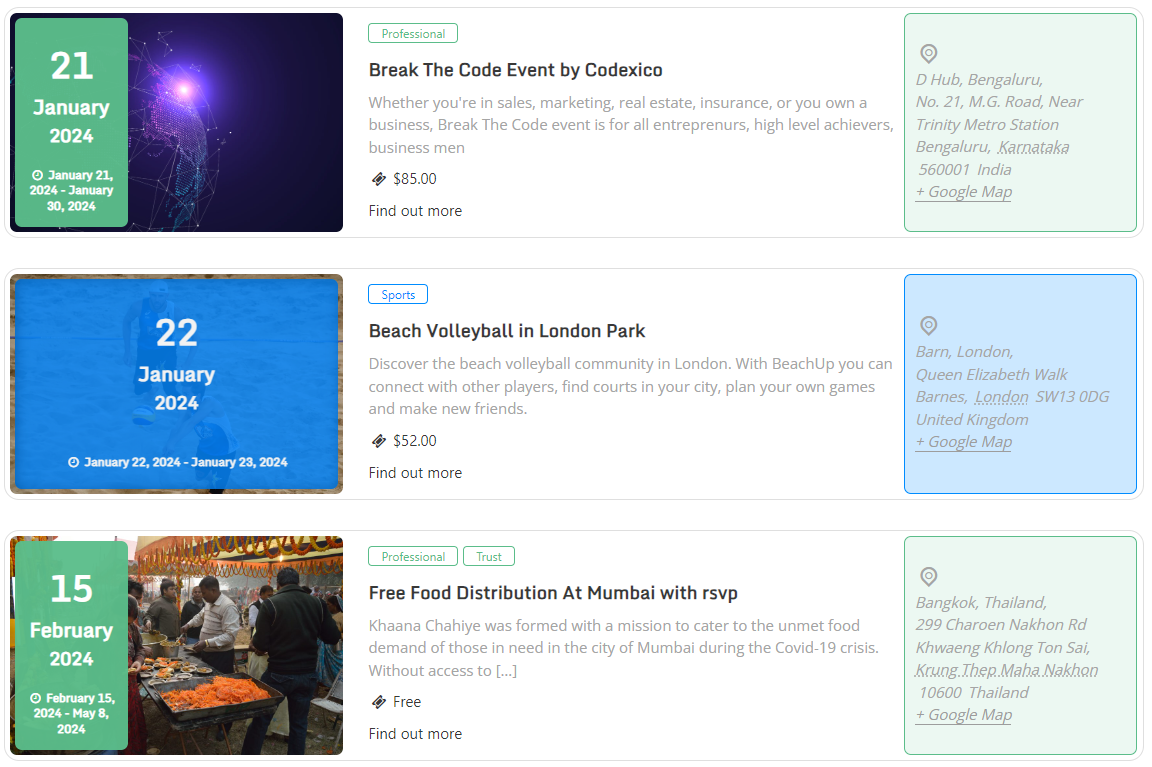Open Beach Volleyball in London Park title

coord(507,331)
